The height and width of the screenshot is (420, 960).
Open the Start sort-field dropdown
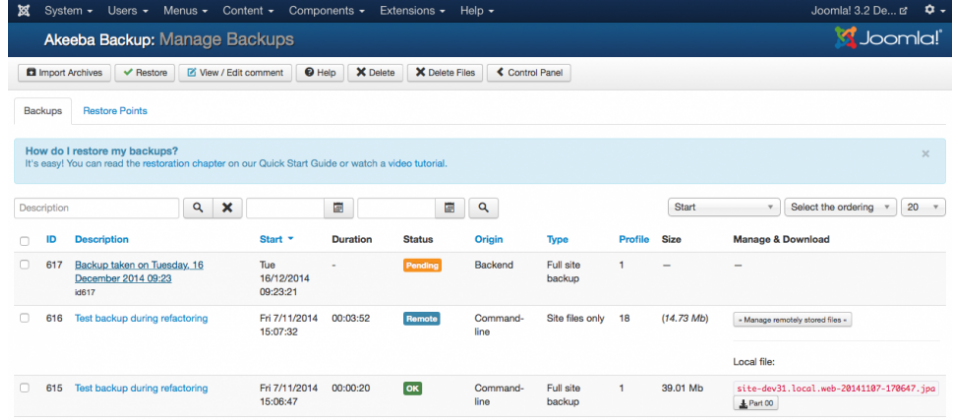click(724, 207)
